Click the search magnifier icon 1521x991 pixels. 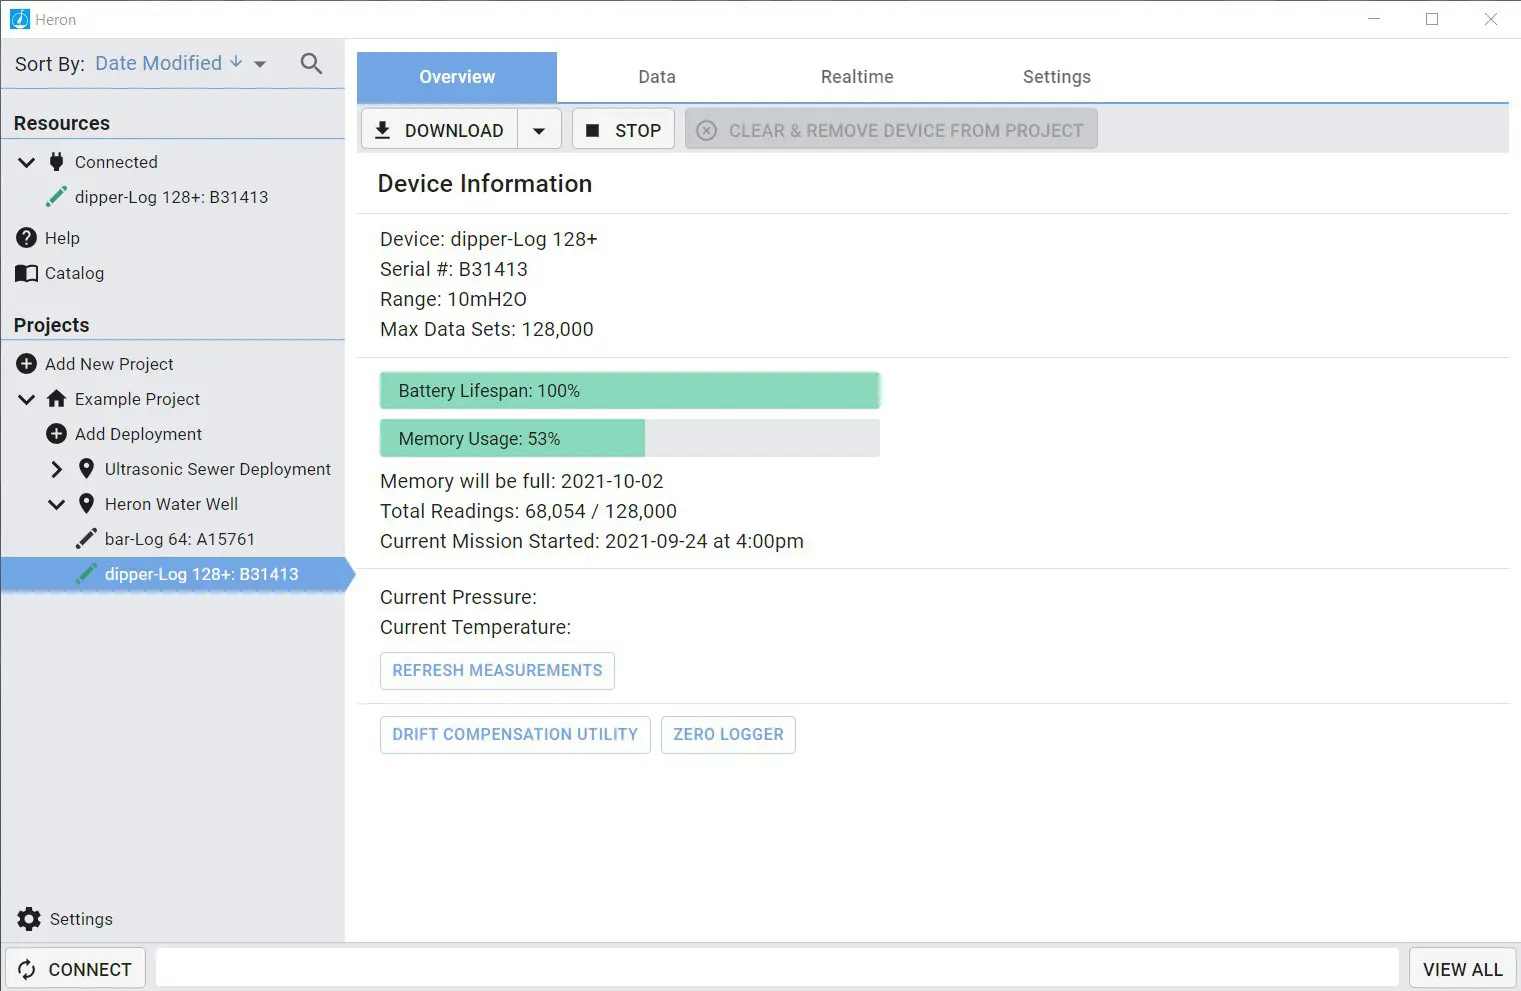pos(311,64)
